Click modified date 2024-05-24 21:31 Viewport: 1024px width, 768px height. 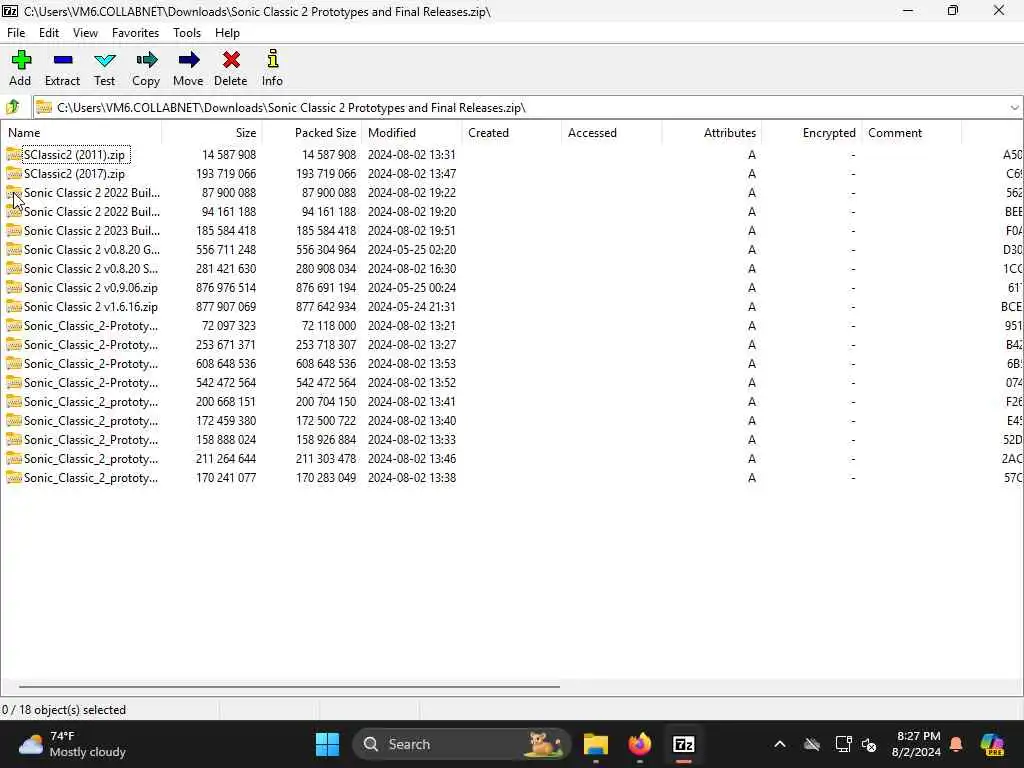pyautogui.click(x=411, y=306)
